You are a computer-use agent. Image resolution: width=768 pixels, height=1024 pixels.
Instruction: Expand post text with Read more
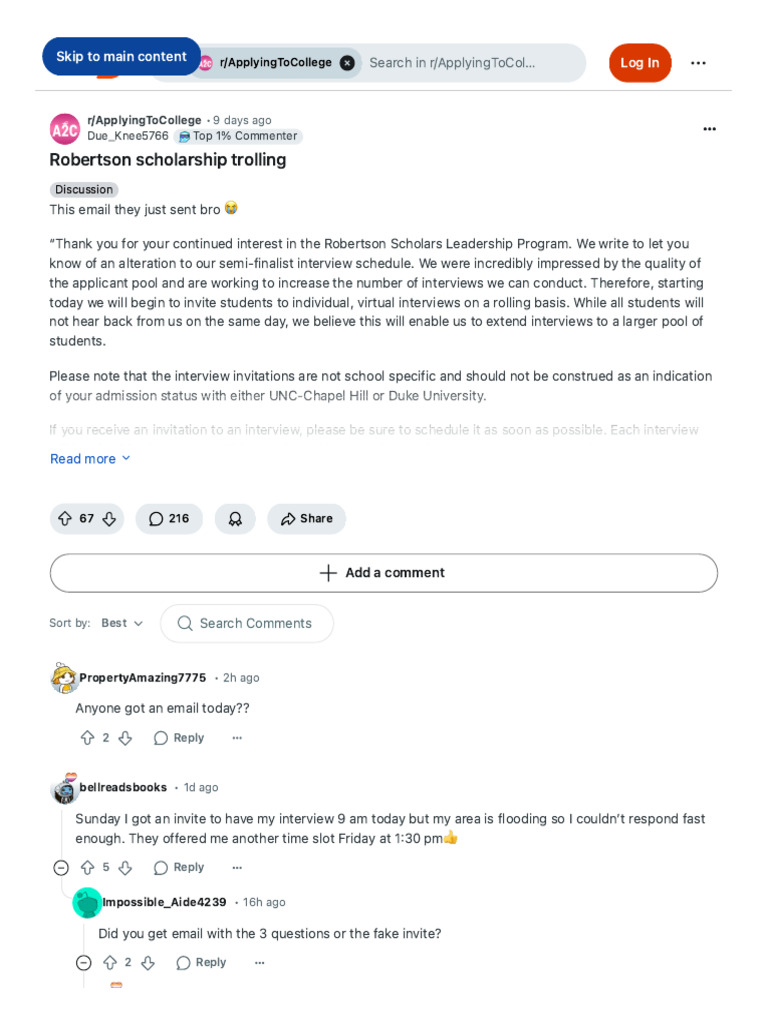coord(90,459)
